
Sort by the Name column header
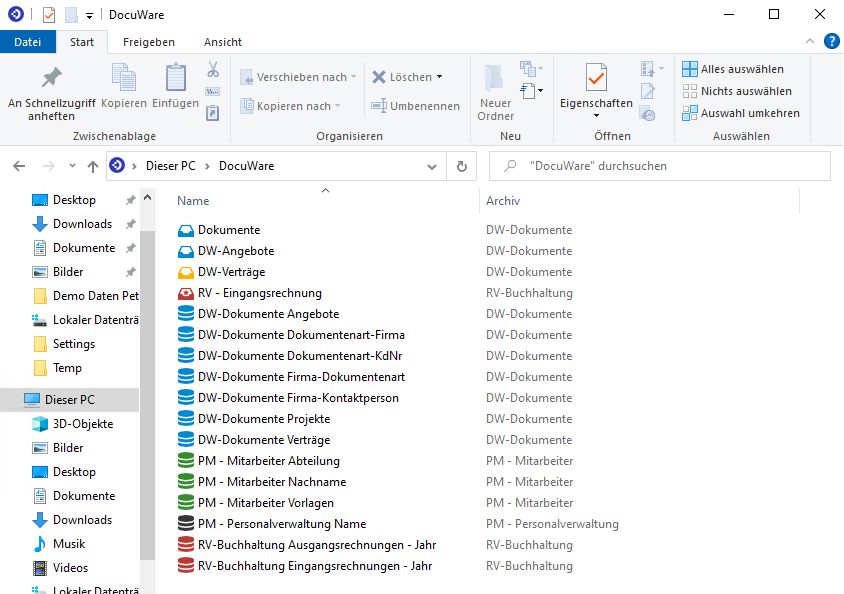point(193,201)
